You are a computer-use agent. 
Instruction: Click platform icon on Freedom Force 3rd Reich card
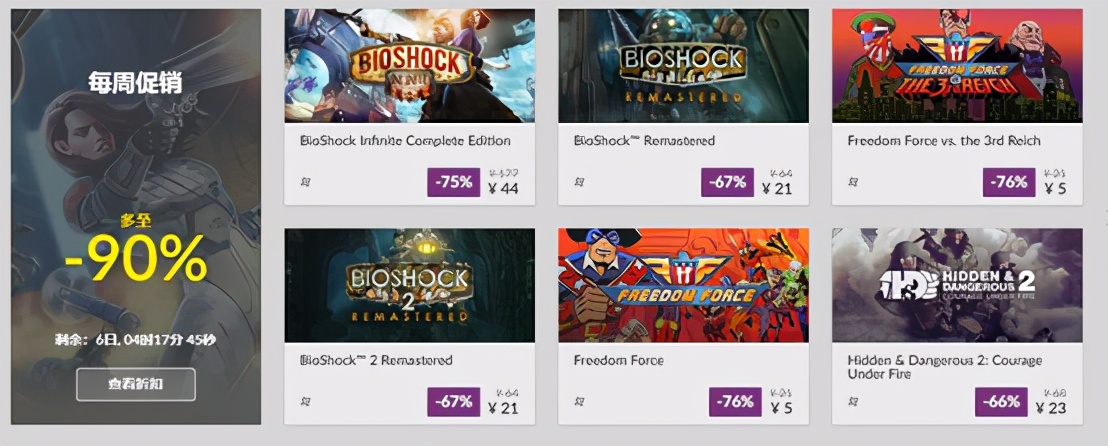(852, 183)
